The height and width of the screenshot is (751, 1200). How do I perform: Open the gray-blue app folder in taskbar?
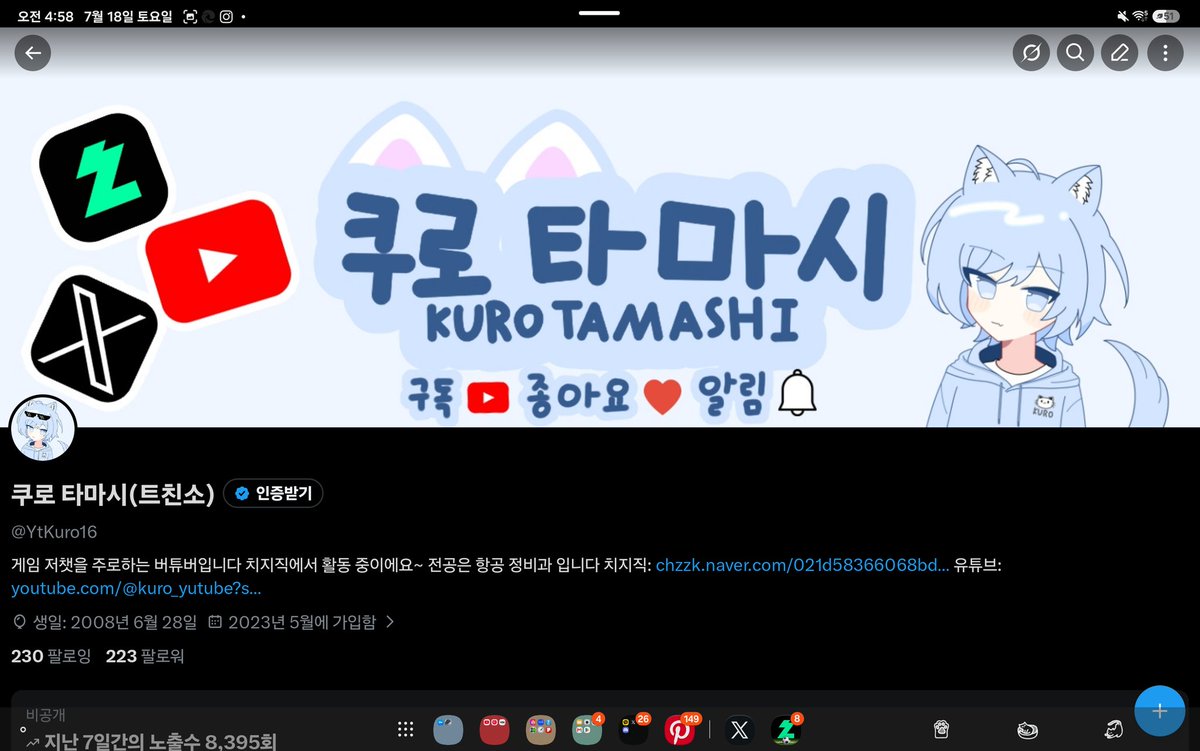[x=448, y=730]
